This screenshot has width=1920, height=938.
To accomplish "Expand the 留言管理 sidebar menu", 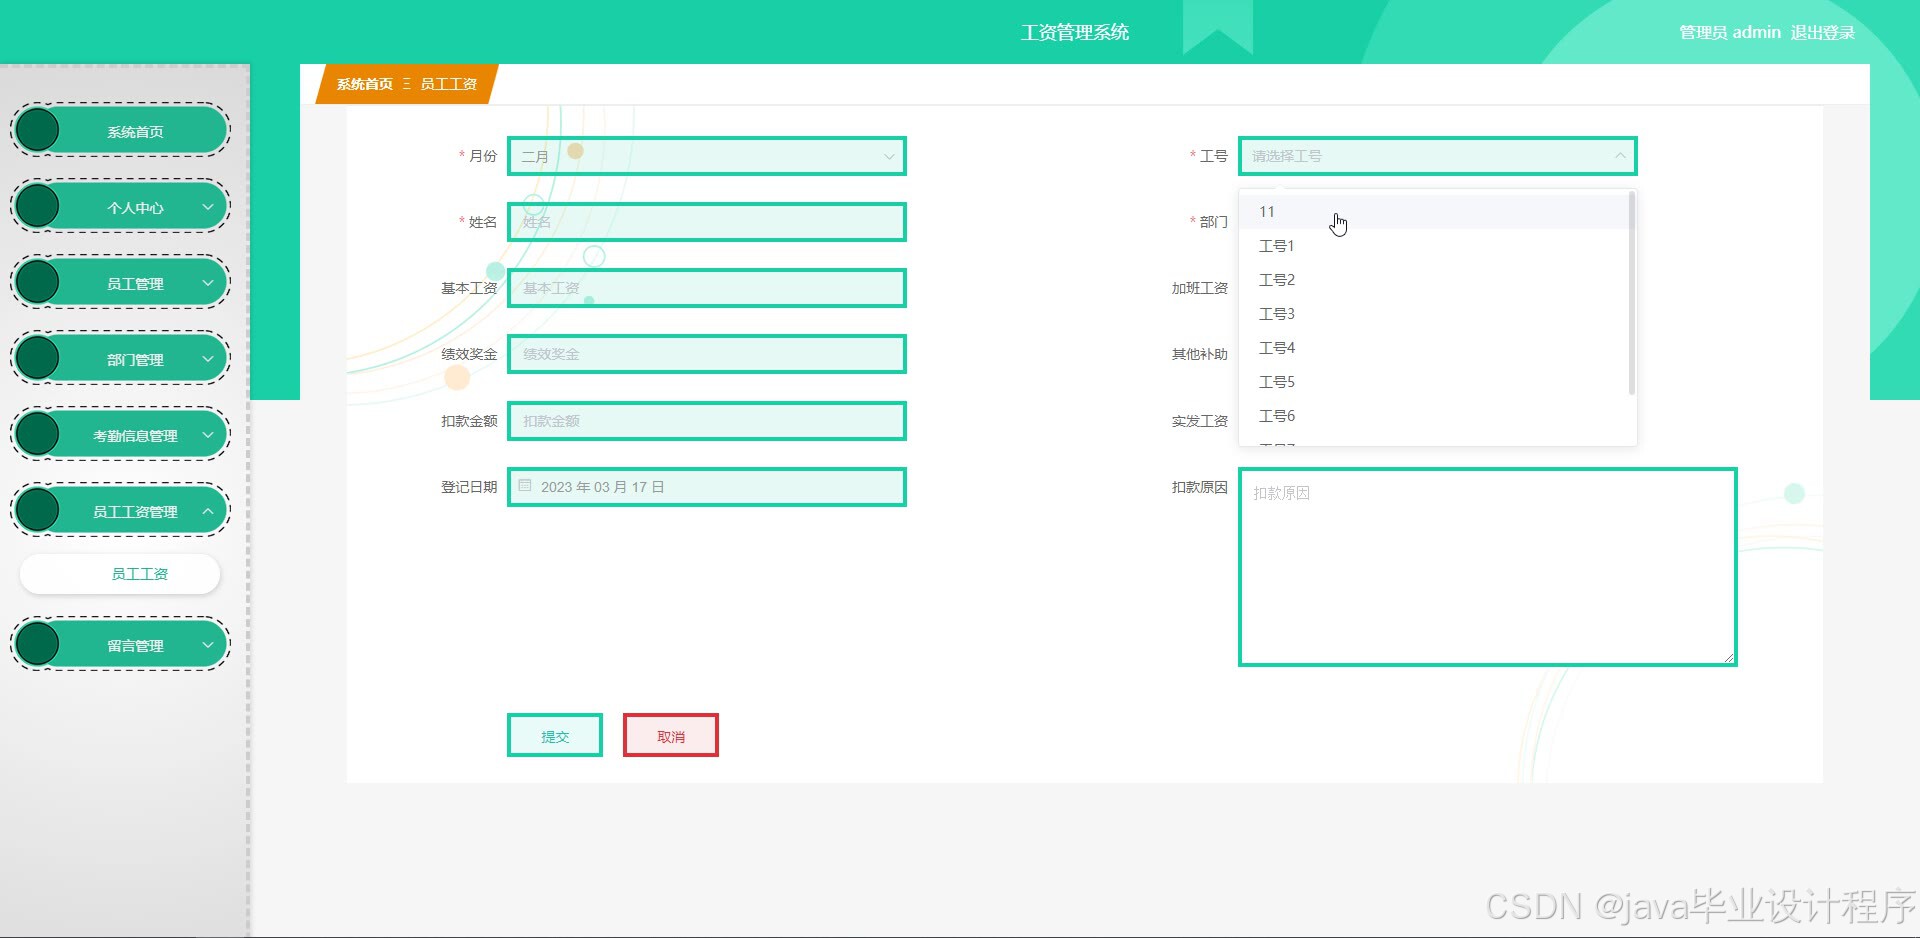I will pyautogui.click(x=120, y=645).
